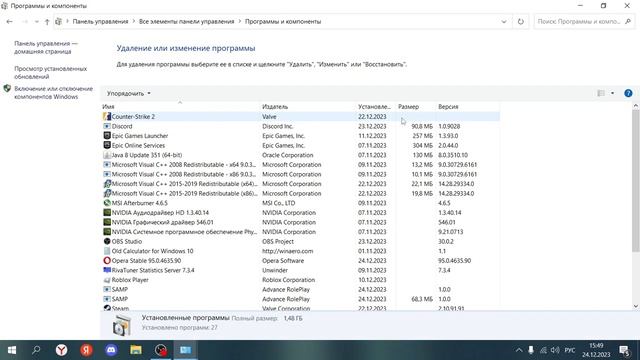Image resolution: width=640 pixels, height=360 pixels.
Task: Select RivaTuner Statistics Server icon
Action: 107,270
